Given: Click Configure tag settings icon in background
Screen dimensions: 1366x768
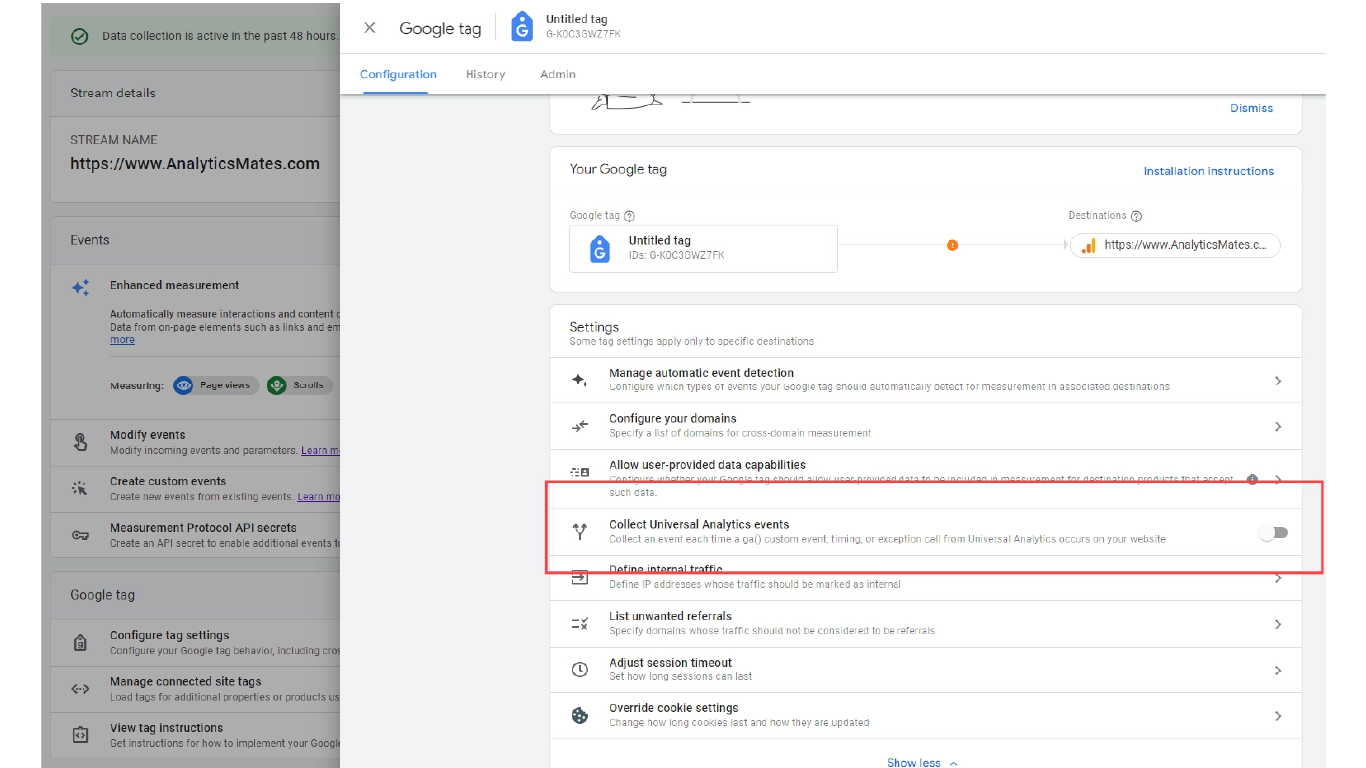Looking at the screenshot, I should [80, 642].
